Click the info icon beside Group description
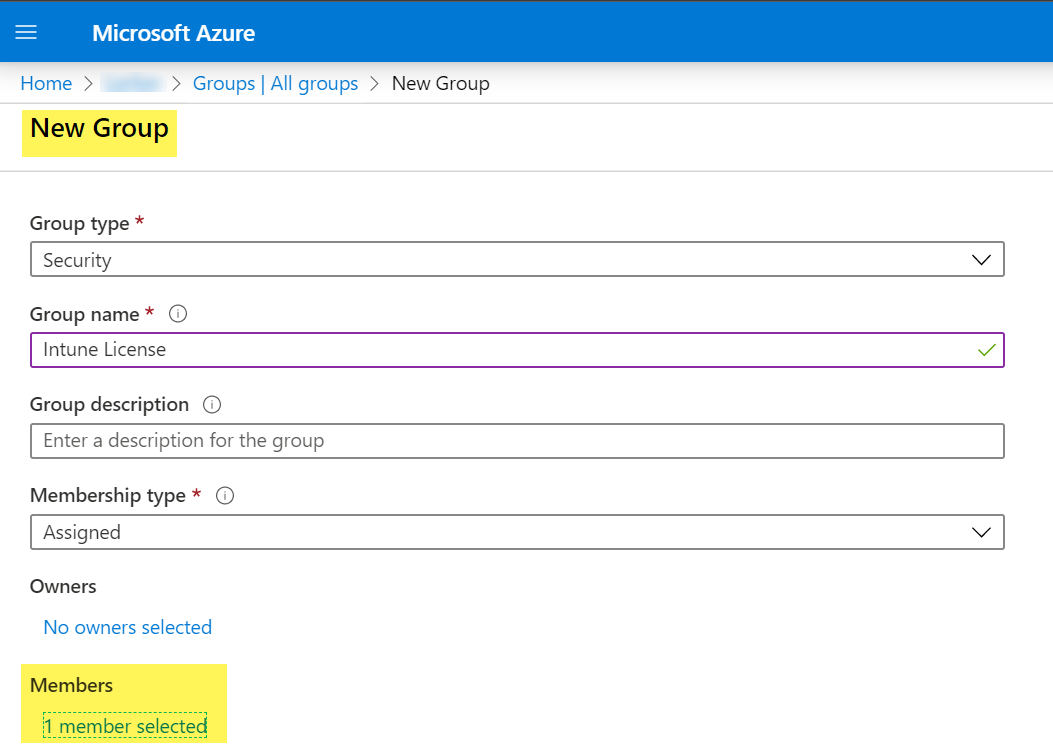1053x751 pixels. point(211,405)
